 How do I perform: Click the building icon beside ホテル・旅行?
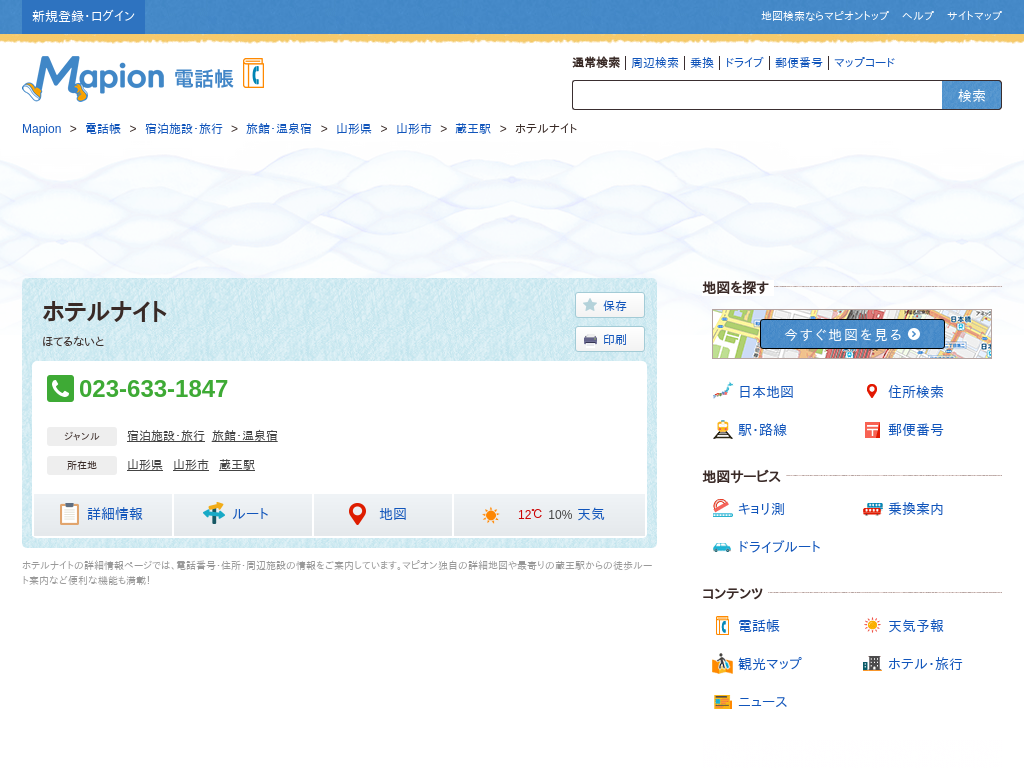click(872, 664)
